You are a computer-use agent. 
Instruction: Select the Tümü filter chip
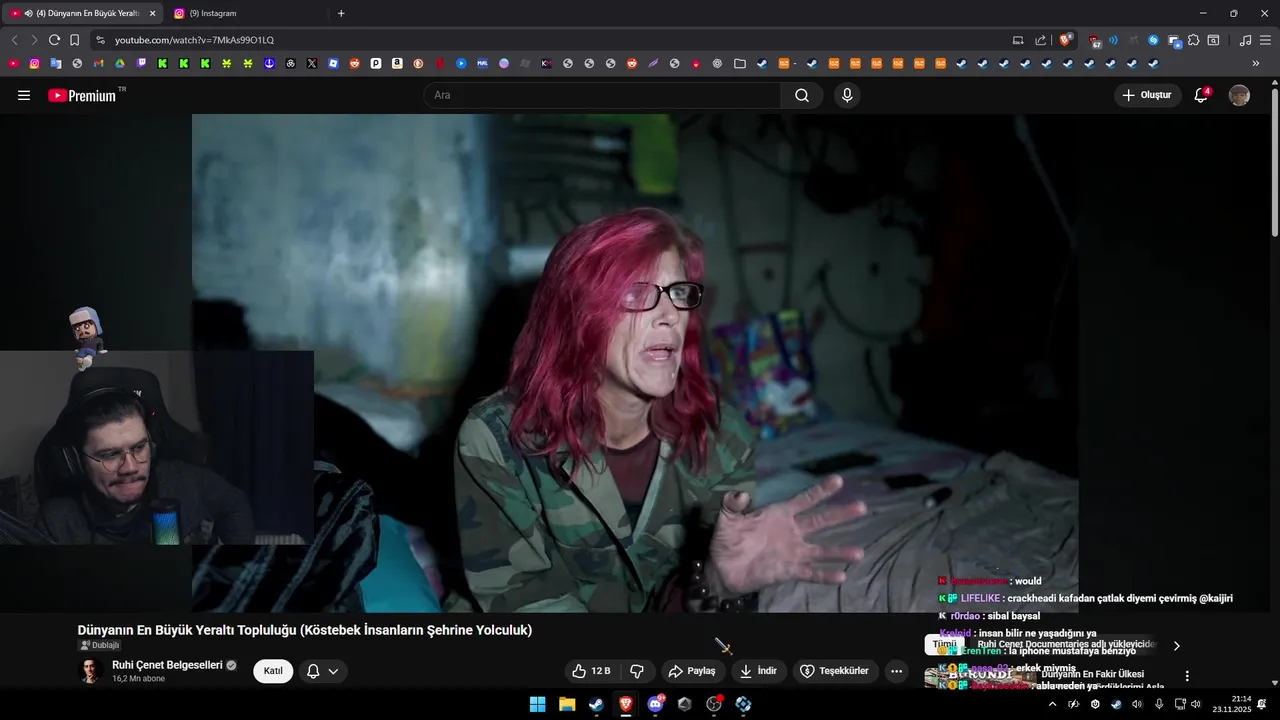click(945, 645)
